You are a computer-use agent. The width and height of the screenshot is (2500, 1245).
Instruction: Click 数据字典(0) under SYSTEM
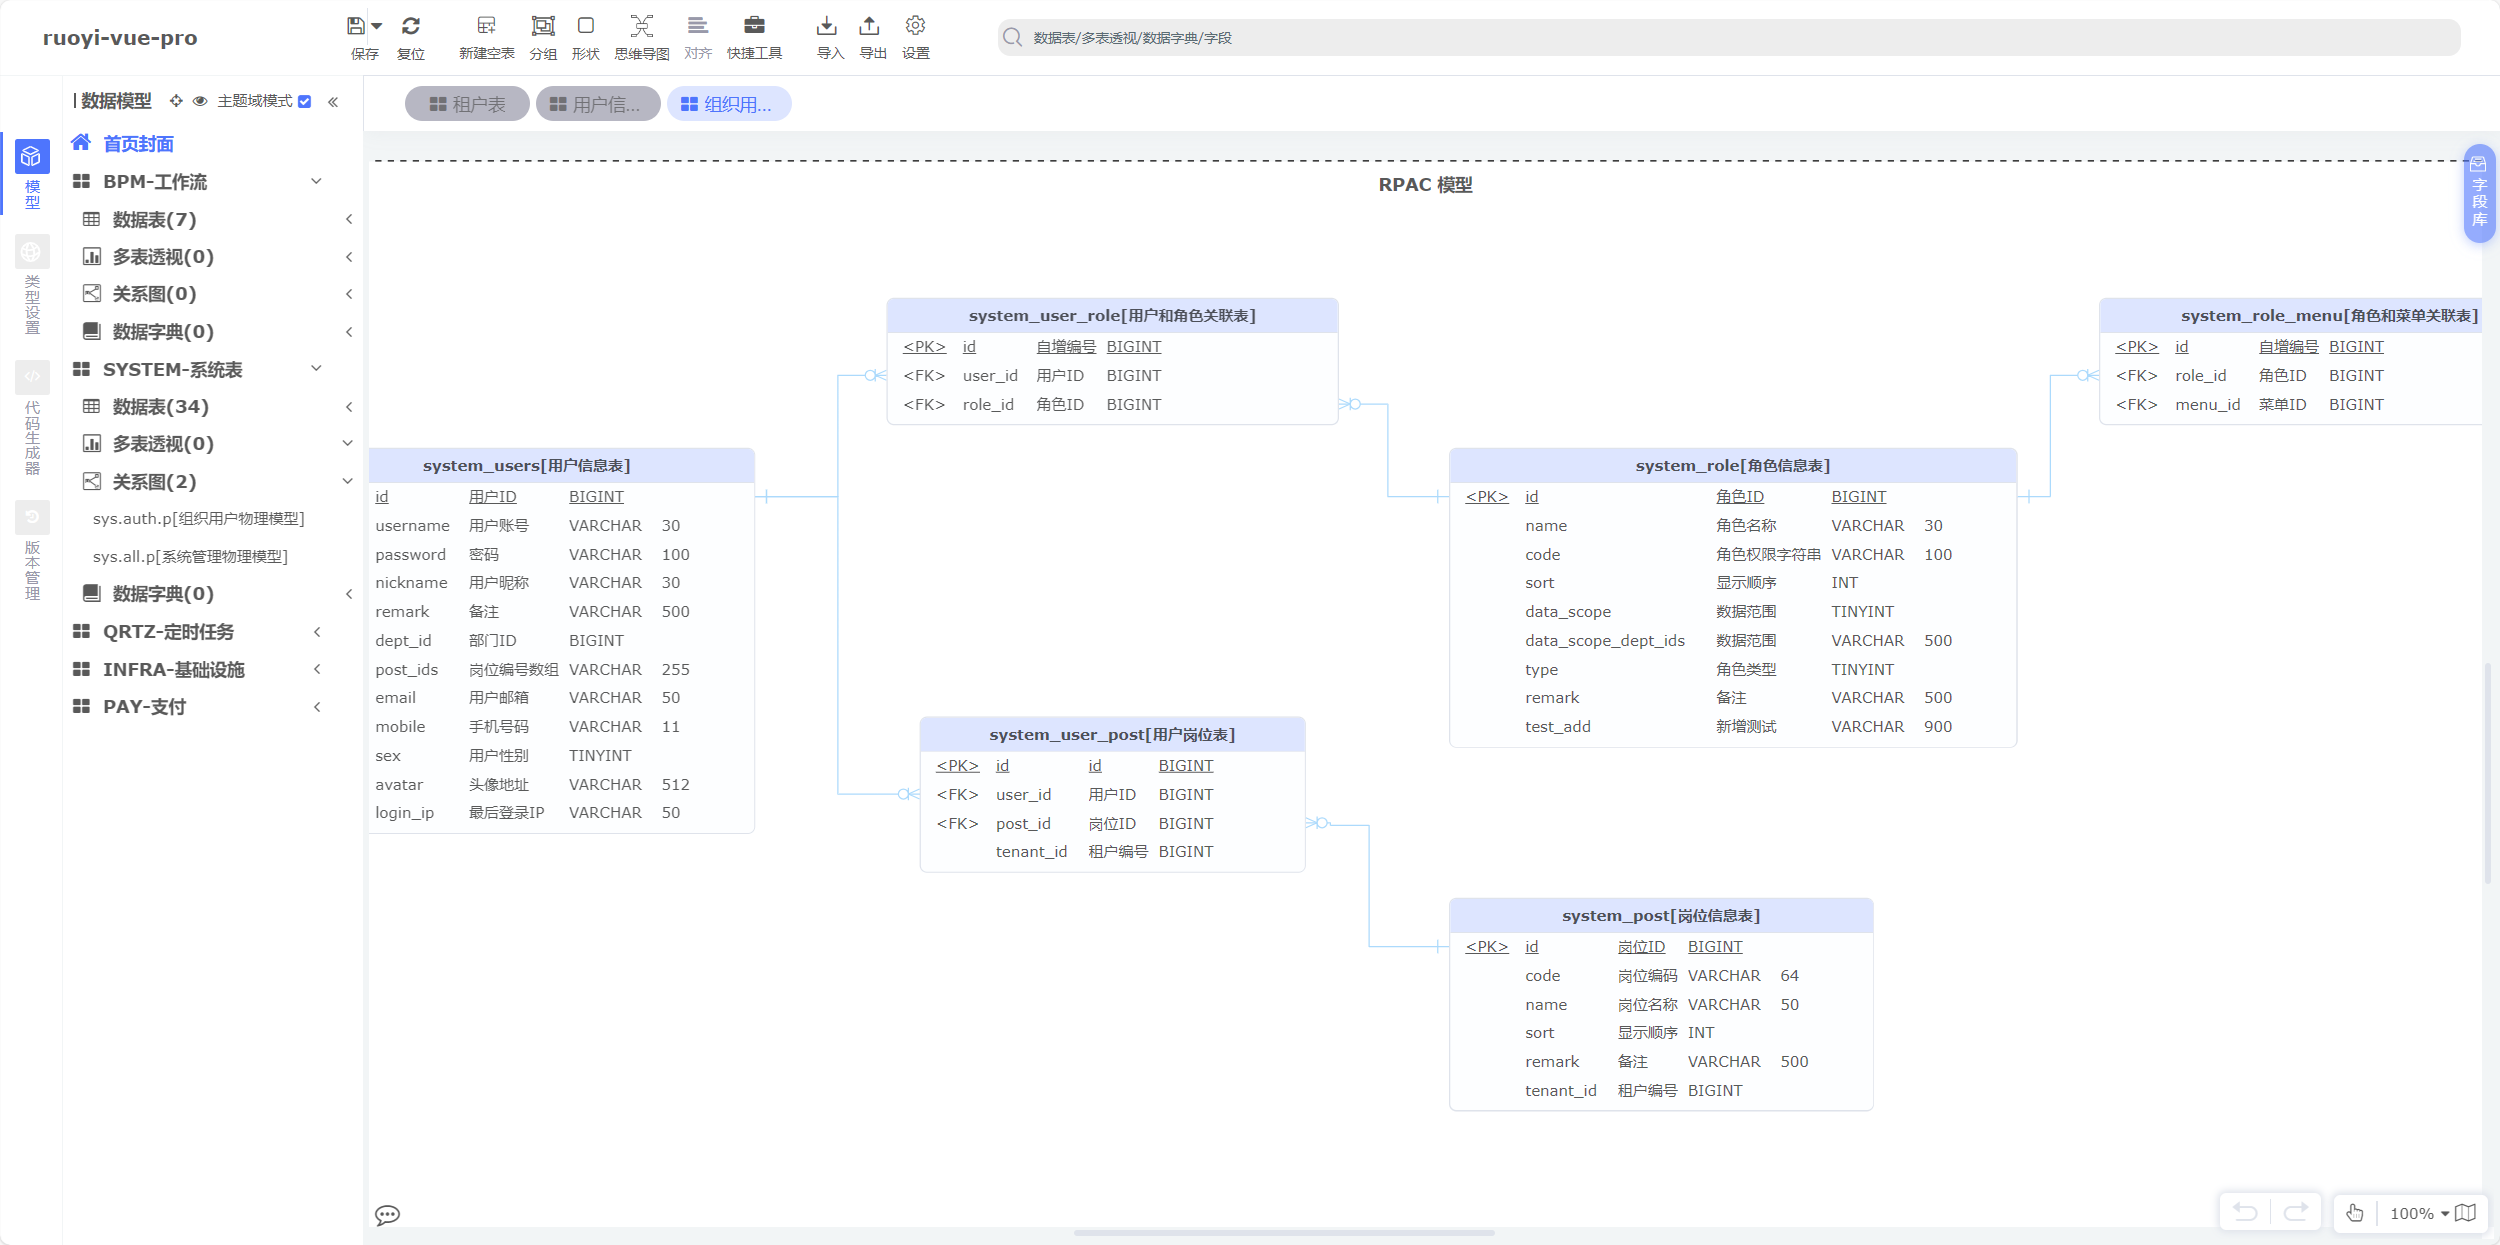point(163,594)
